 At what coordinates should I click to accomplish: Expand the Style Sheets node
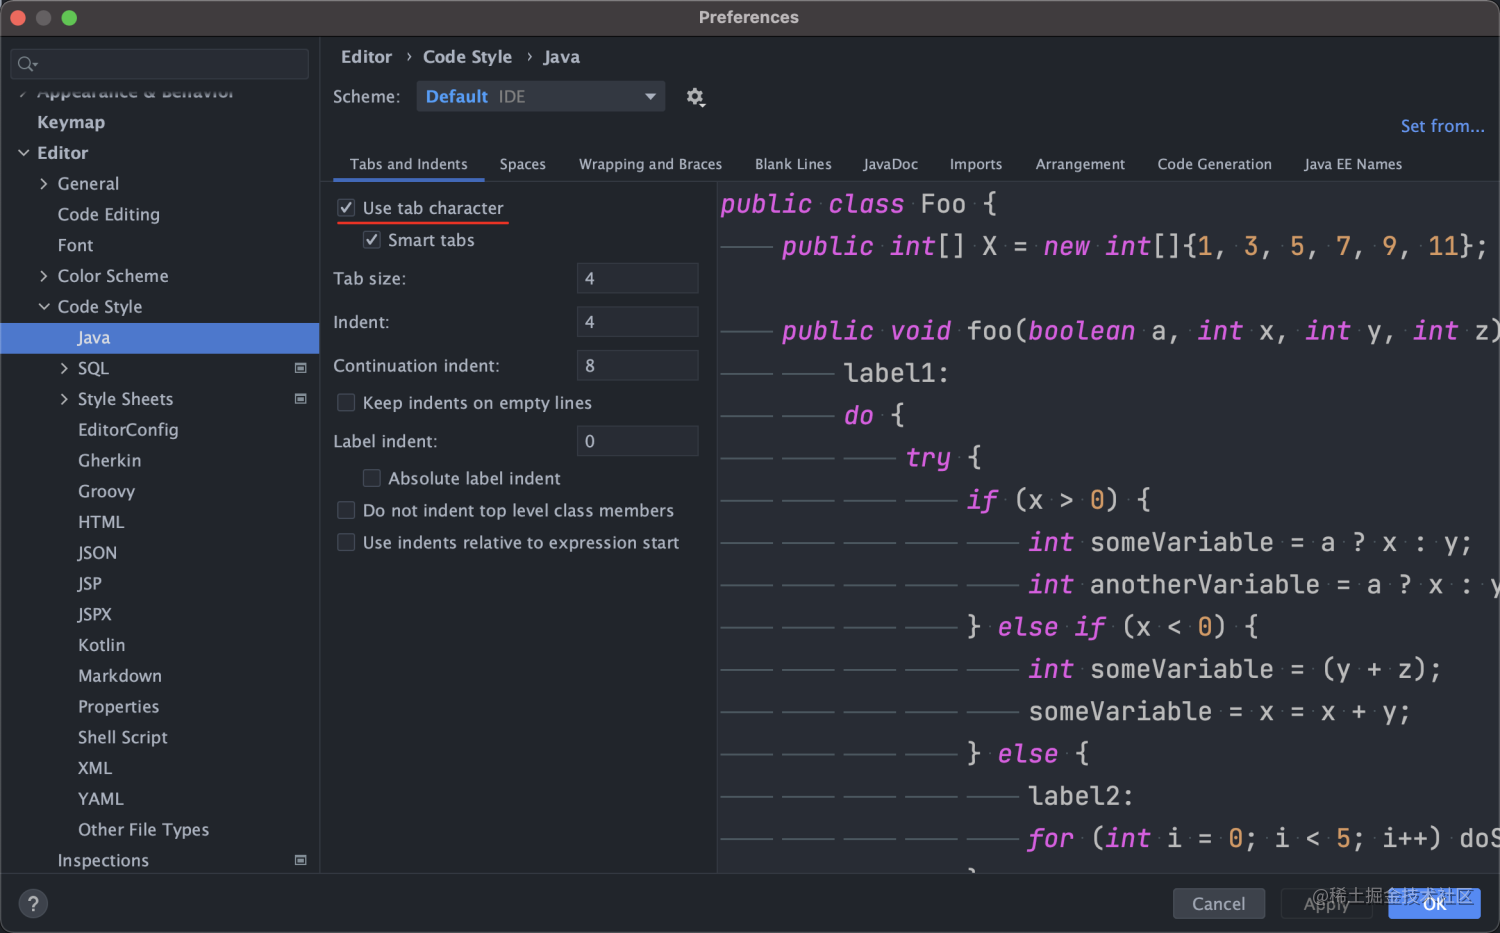point(65,399)
